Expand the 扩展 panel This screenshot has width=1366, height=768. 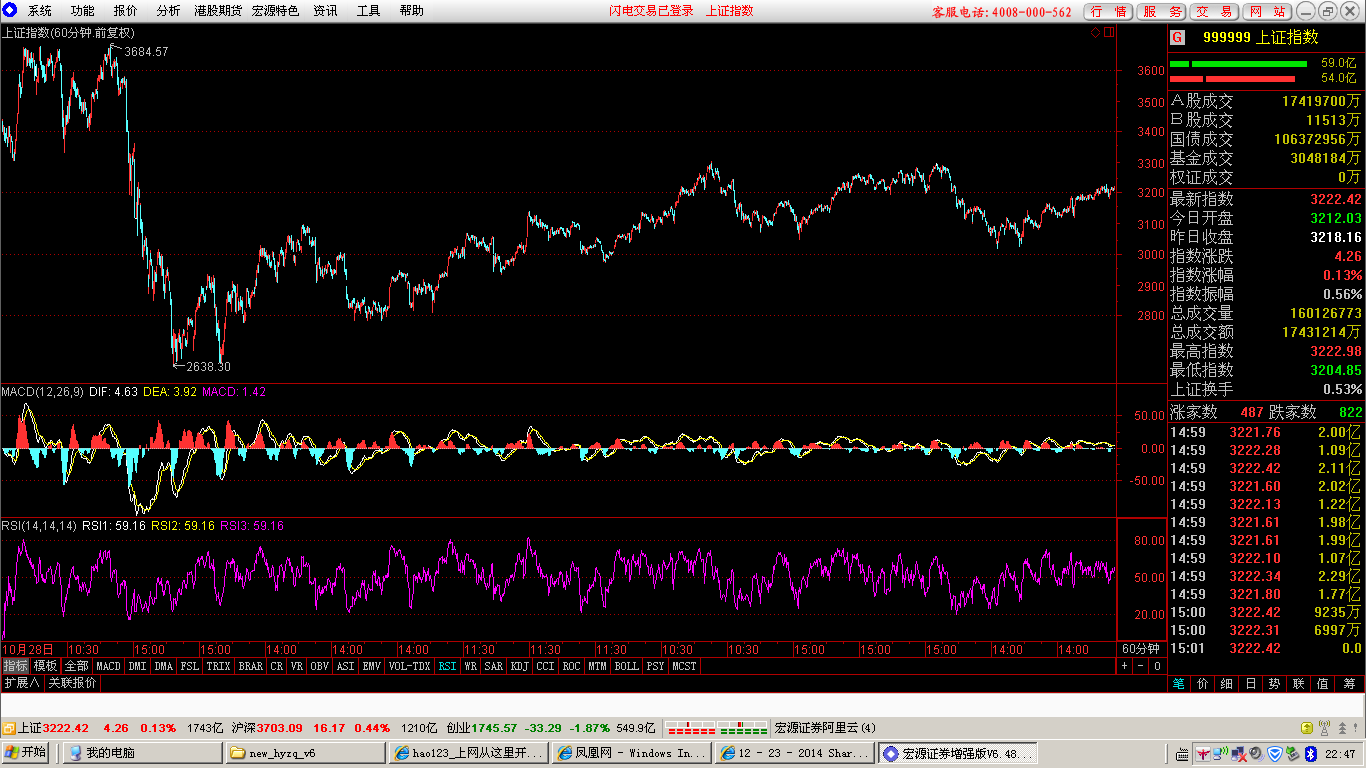21,682
